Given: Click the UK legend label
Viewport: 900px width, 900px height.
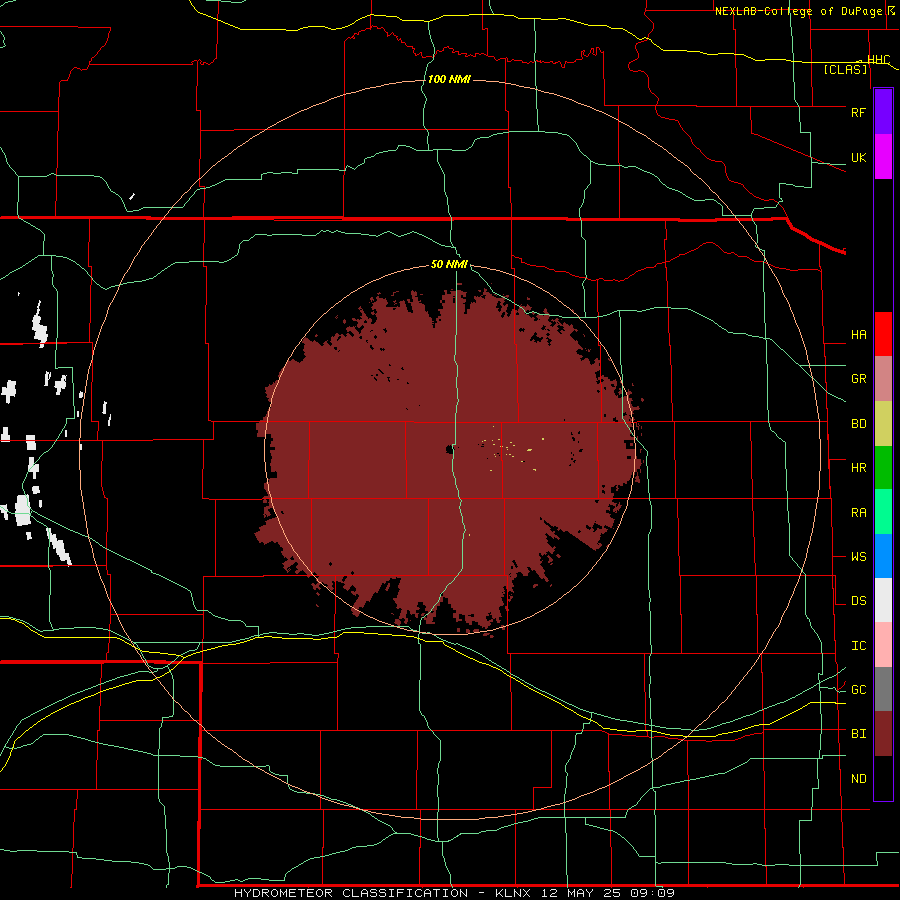Looking at the screenshot, I should (x=858, y=157).
